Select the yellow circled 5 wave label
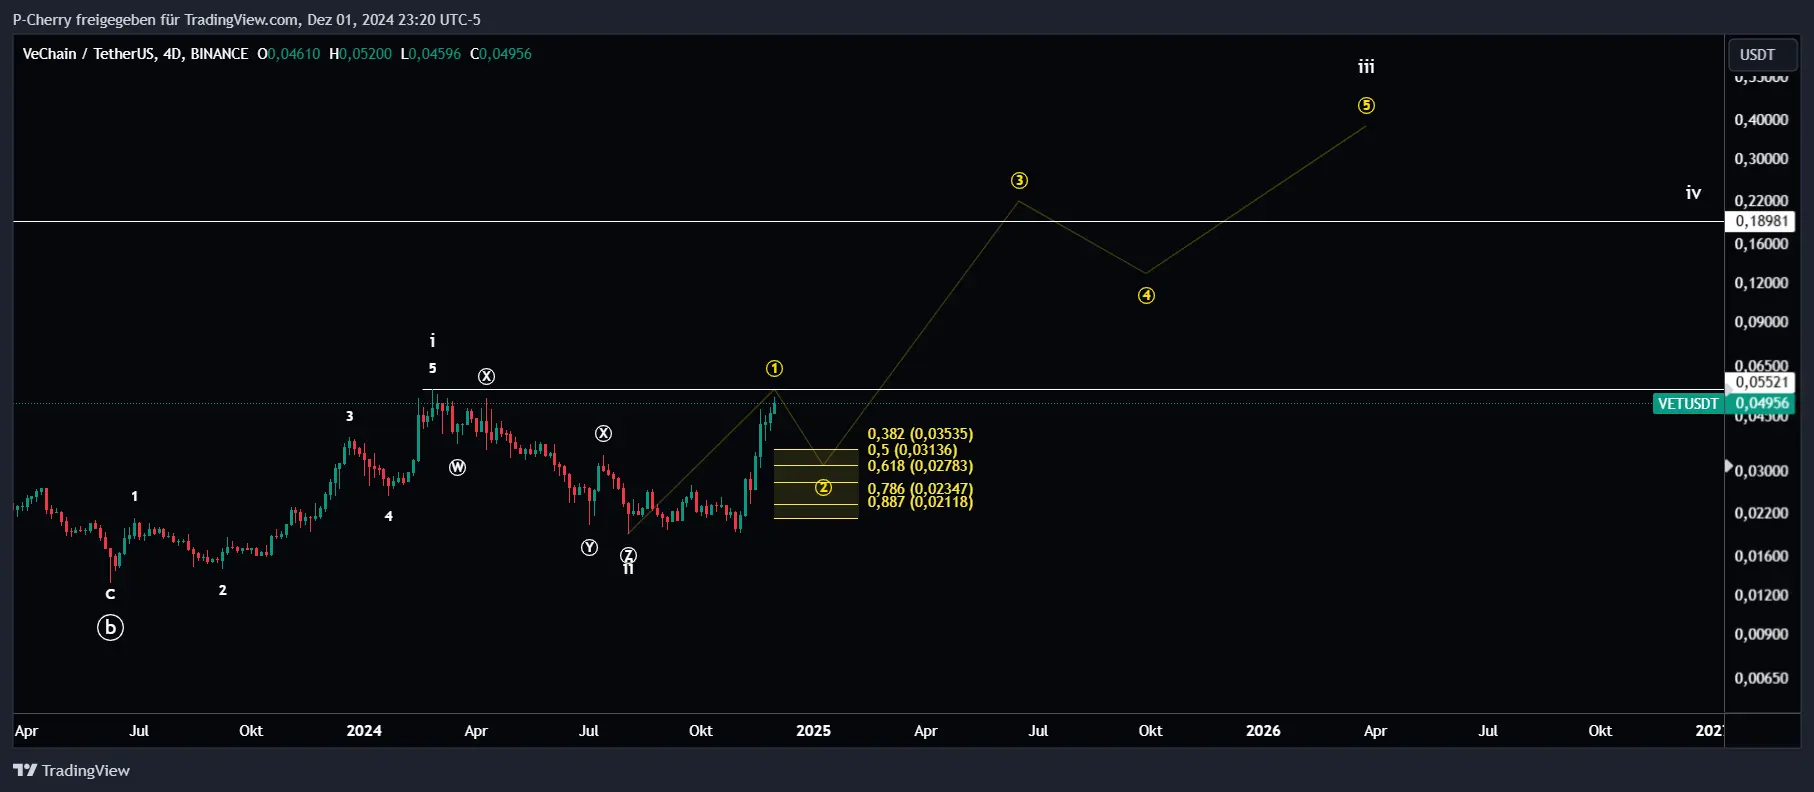 pos(1366,106)
